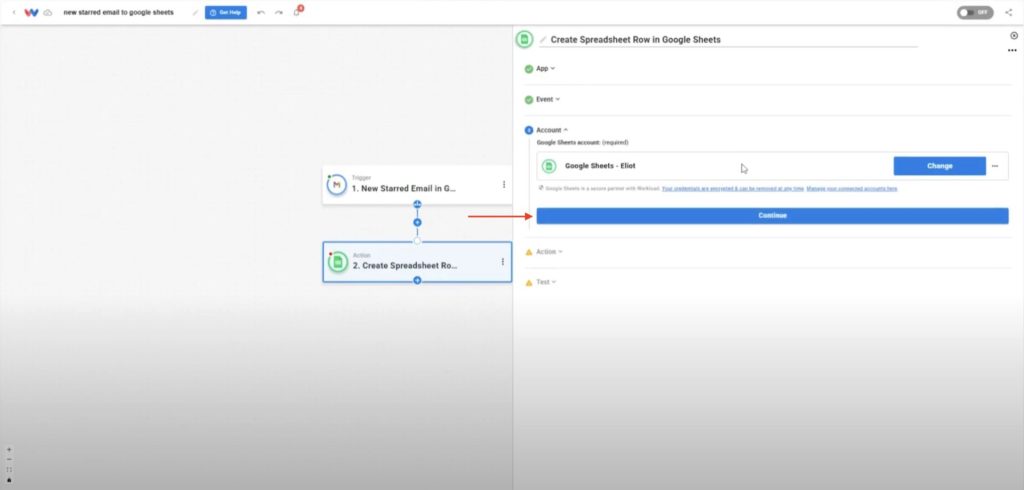This screenshot has height=490, width=1024.
Task: Expand the App section
Action: pyautogui.click(x=545, y=69)
